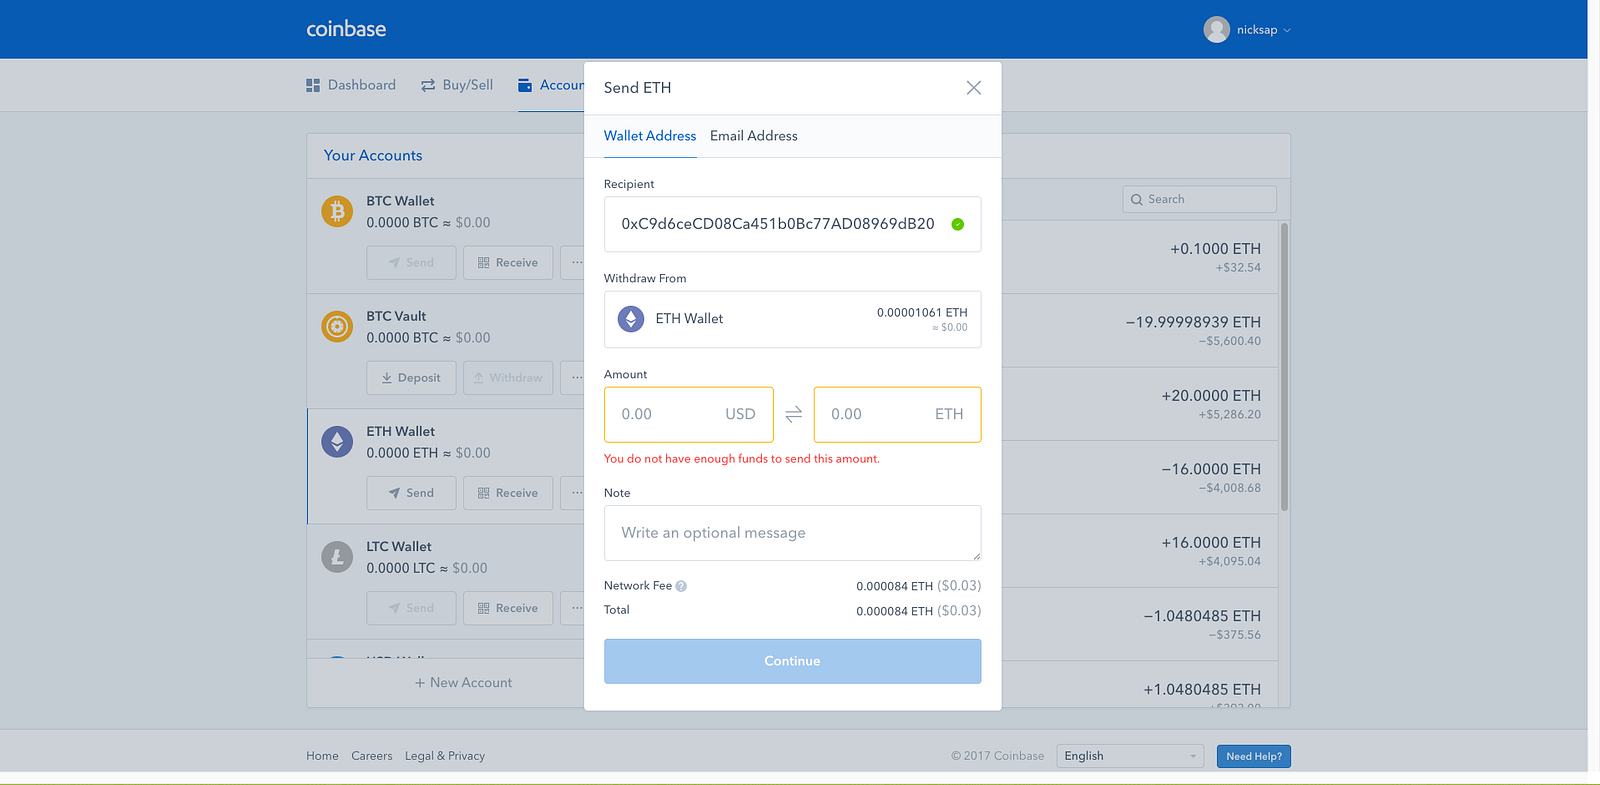Open the Accounts page
This screenshot has height=785, width=1600.
point(551,85)
